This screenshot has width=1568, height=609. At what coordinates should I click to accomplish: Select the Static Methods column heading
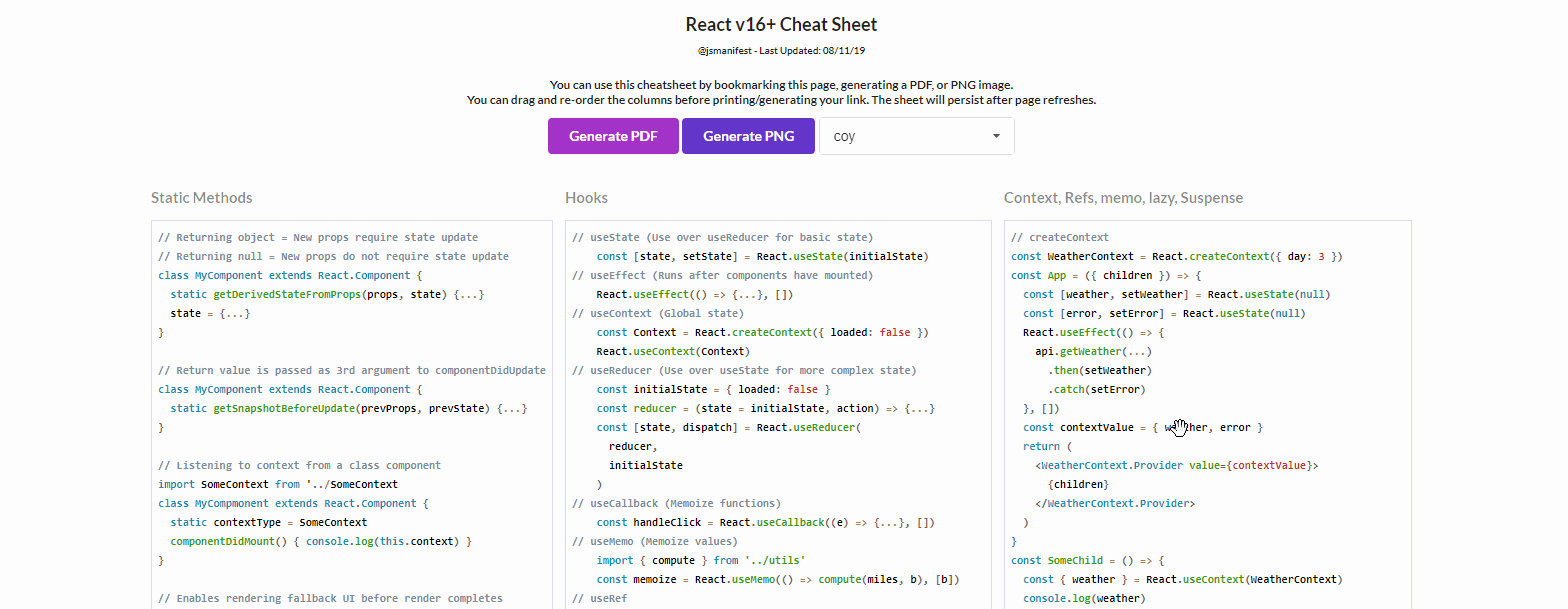click(202, 198)
